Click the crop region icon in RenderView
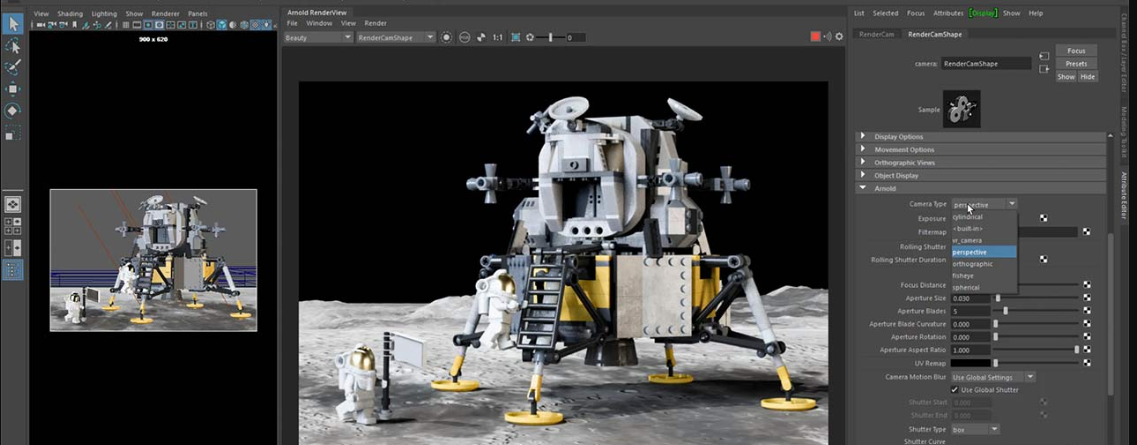The image size is (1137, 445). pyautogui.click(x=516, y=37)
